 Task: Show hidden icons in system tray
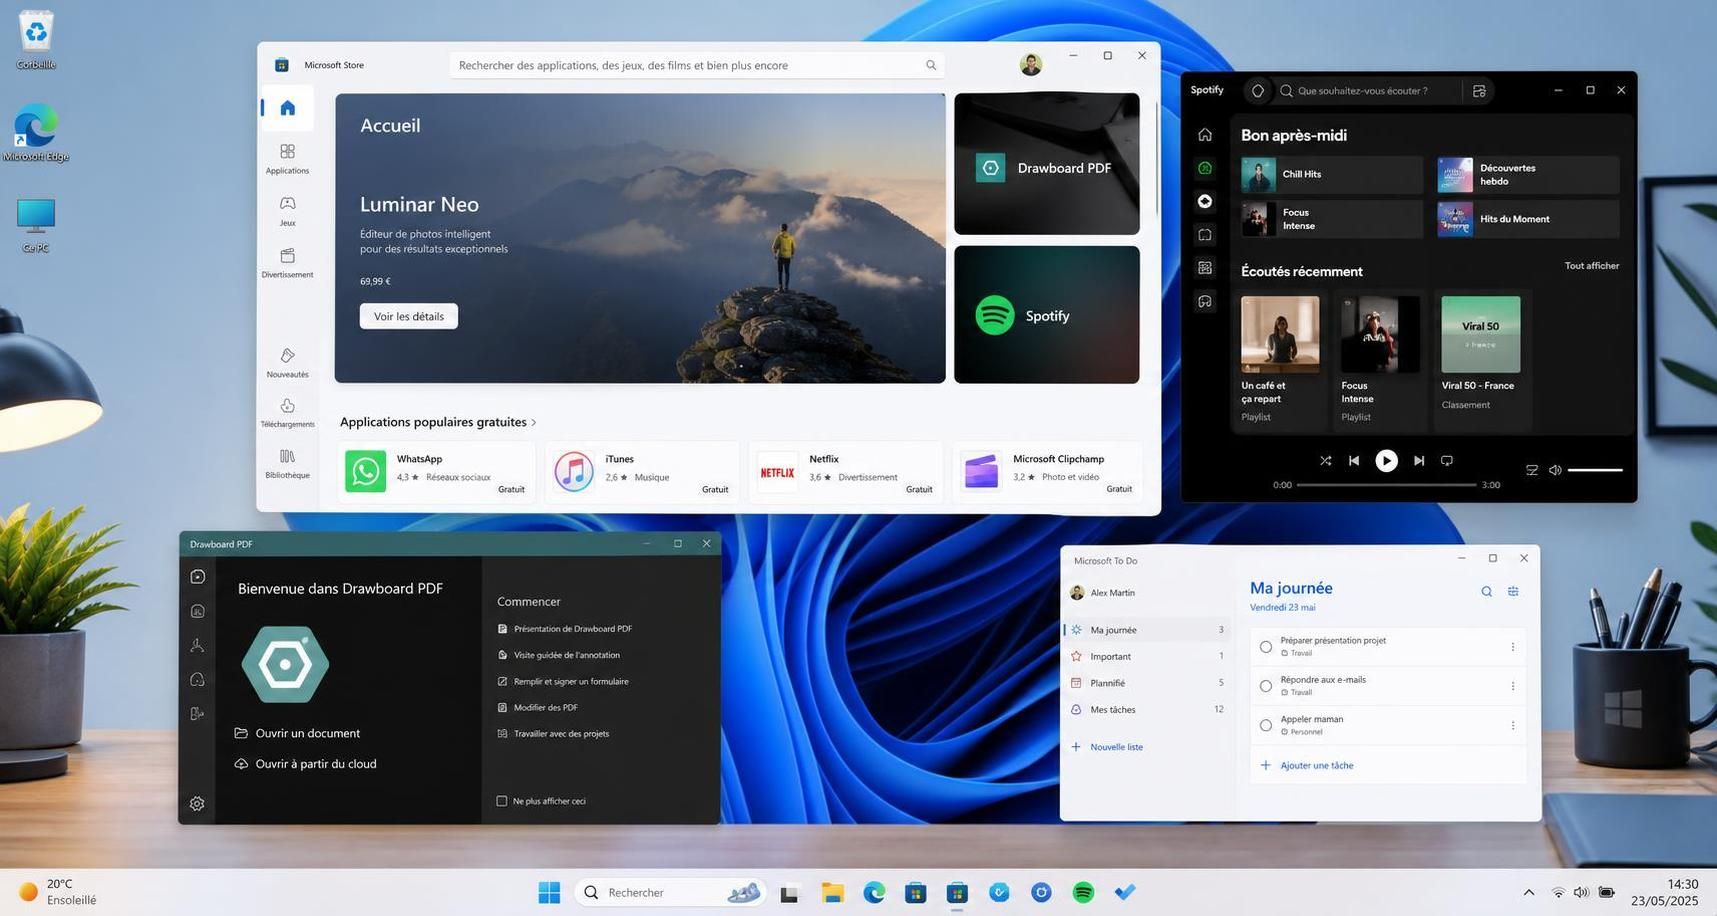pos(1528,892)
